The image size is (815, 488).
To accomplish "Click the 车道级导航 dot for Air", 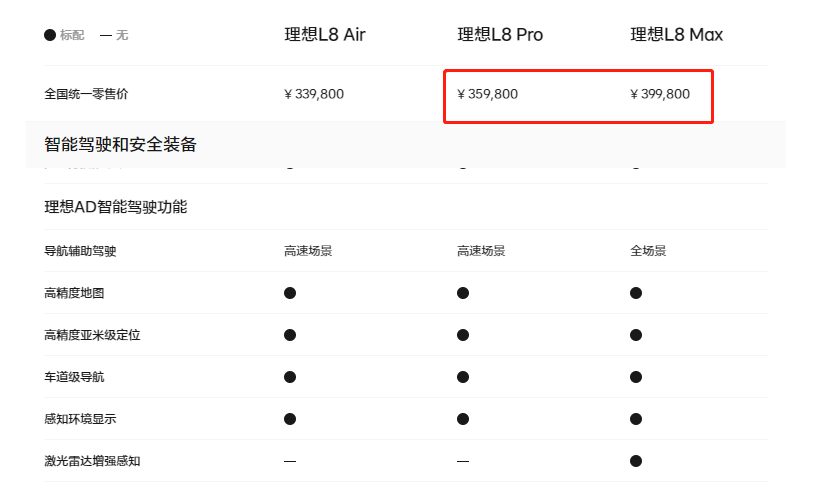I will coord(290,377).
